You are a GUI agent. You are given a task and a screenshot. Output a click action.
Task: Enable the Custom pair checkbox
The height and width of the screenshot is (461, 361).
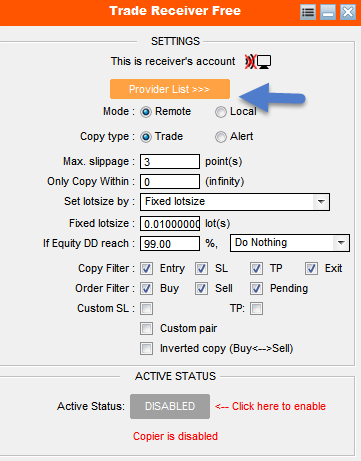point(146,329)
